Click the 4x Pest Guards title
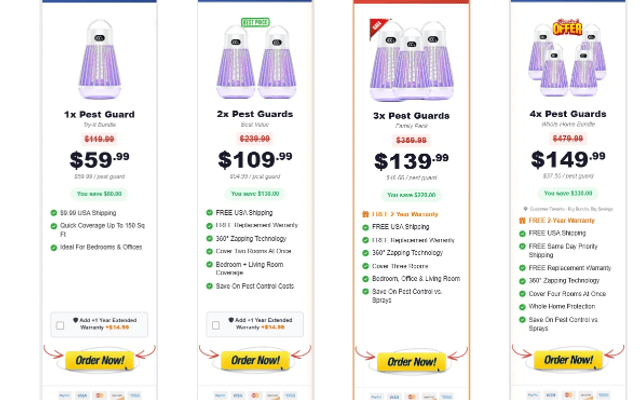This screenshot has width=640, height=400. [x=567, y=115]
